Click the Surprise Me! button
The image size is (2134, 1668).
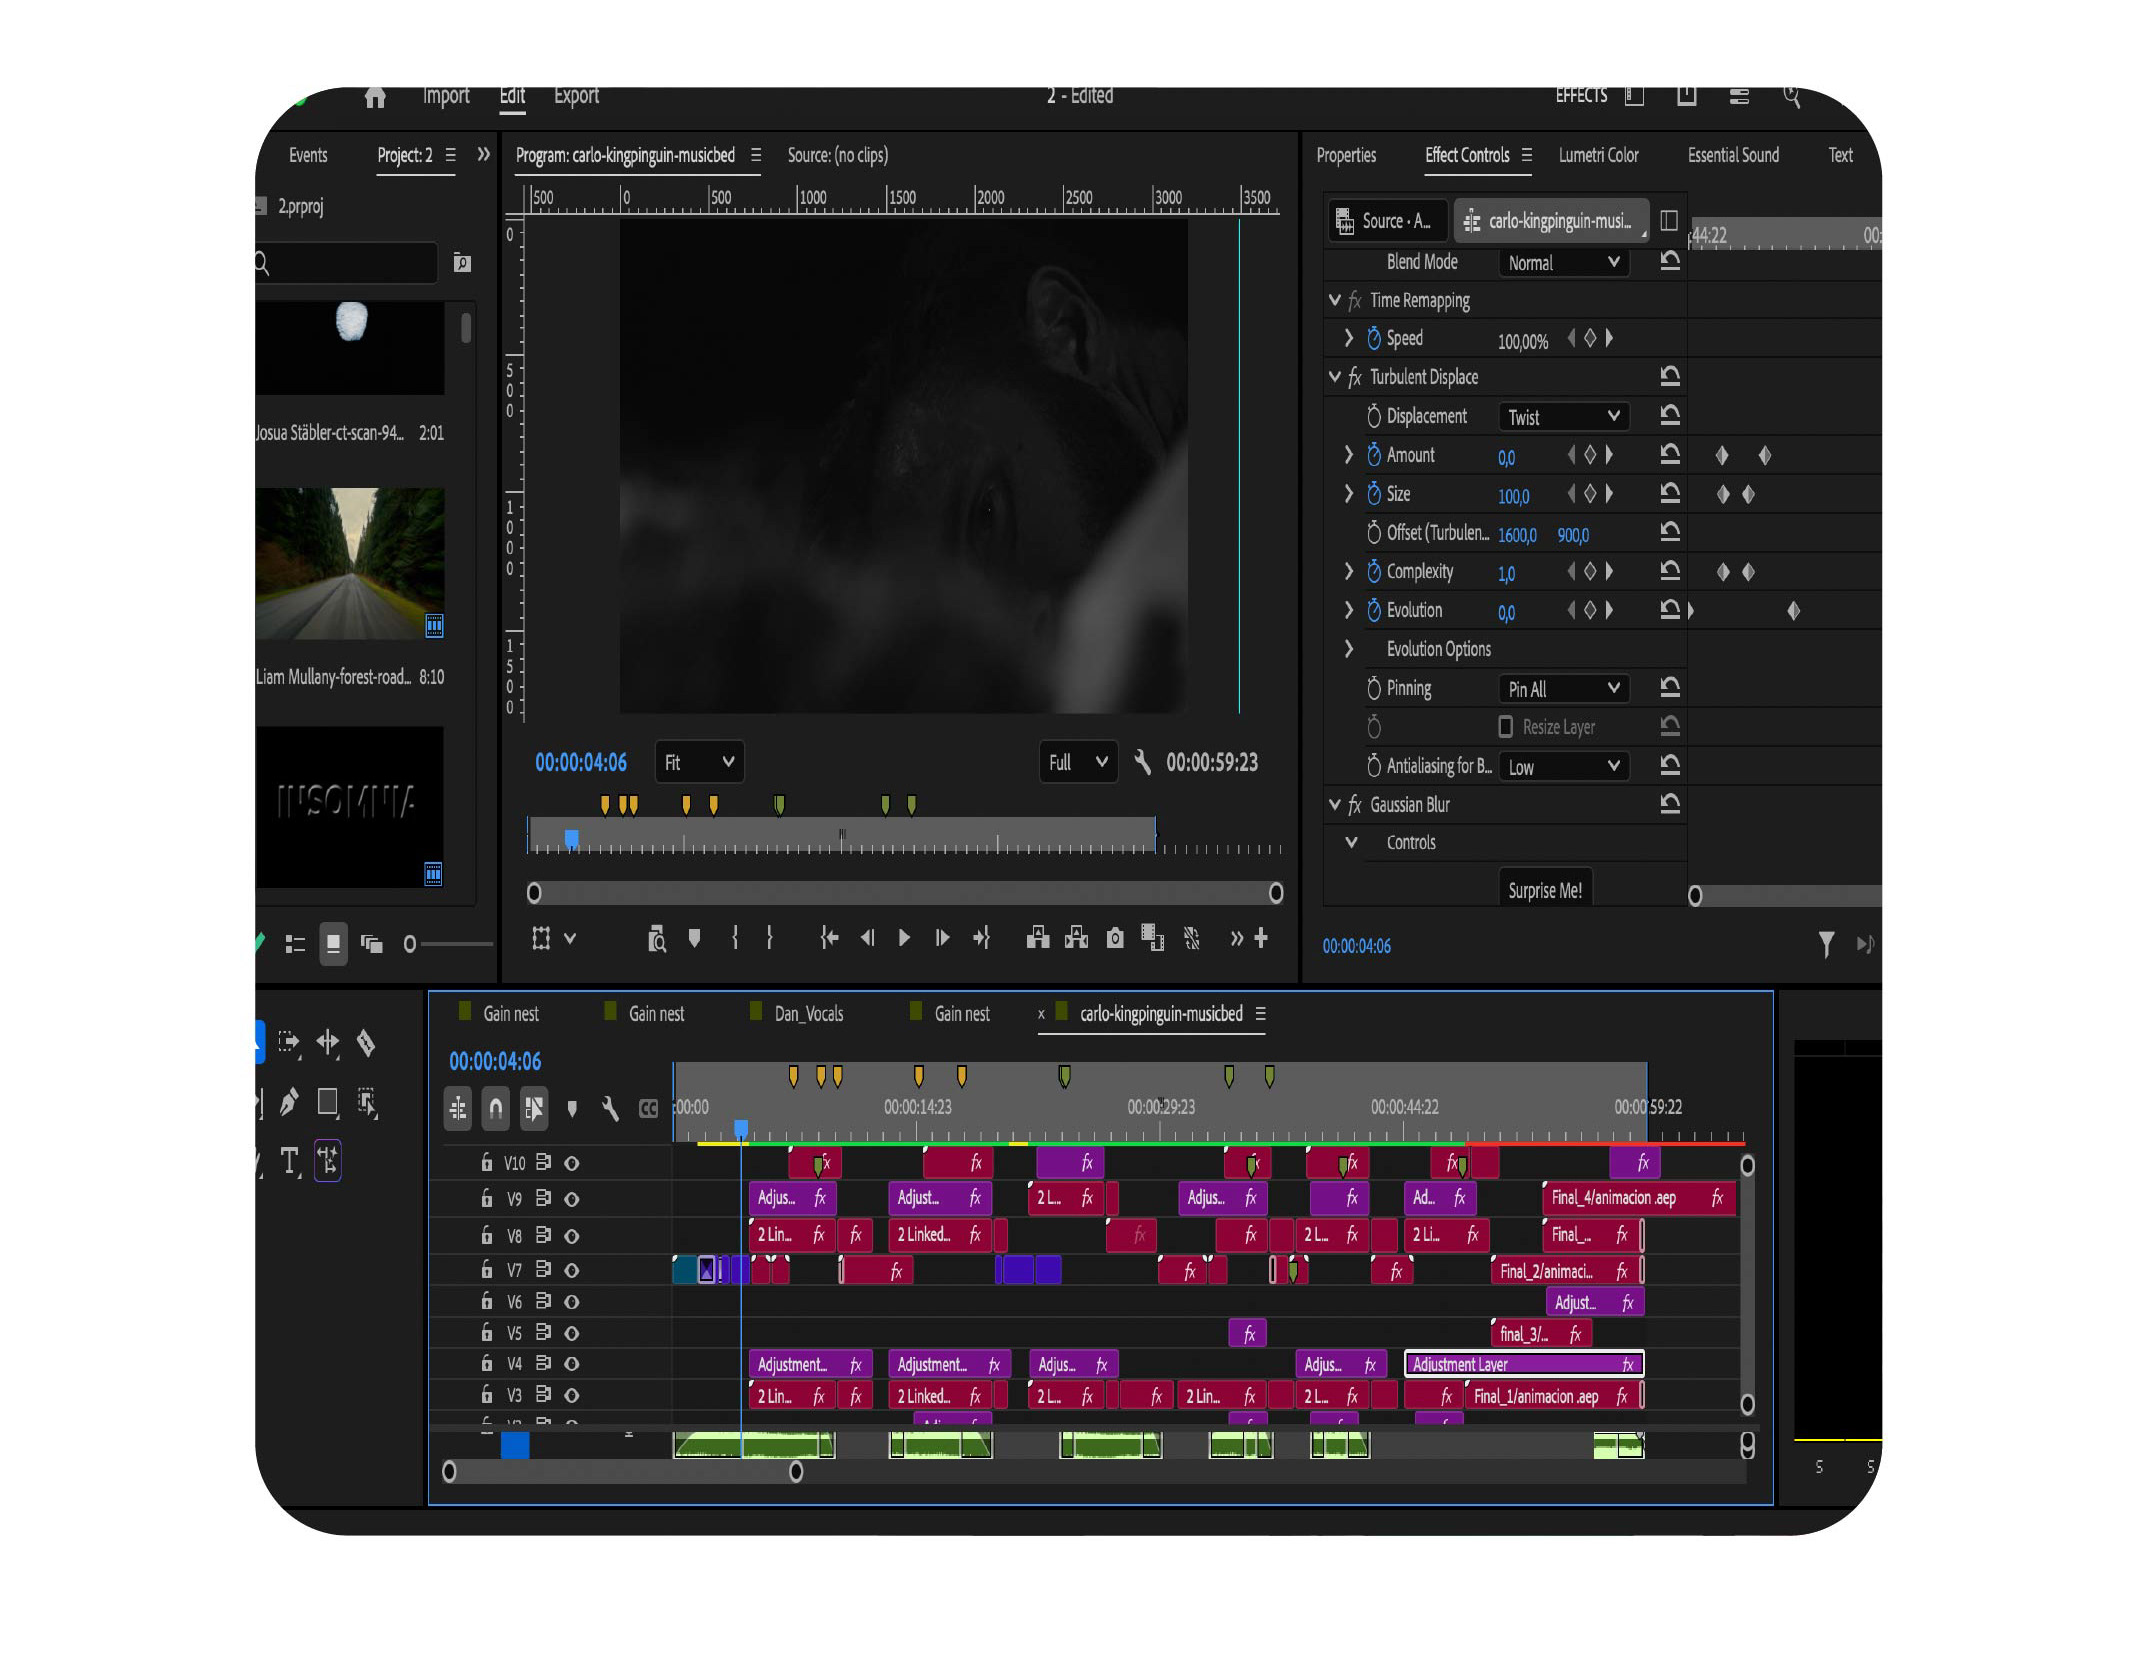point(1545,889)
